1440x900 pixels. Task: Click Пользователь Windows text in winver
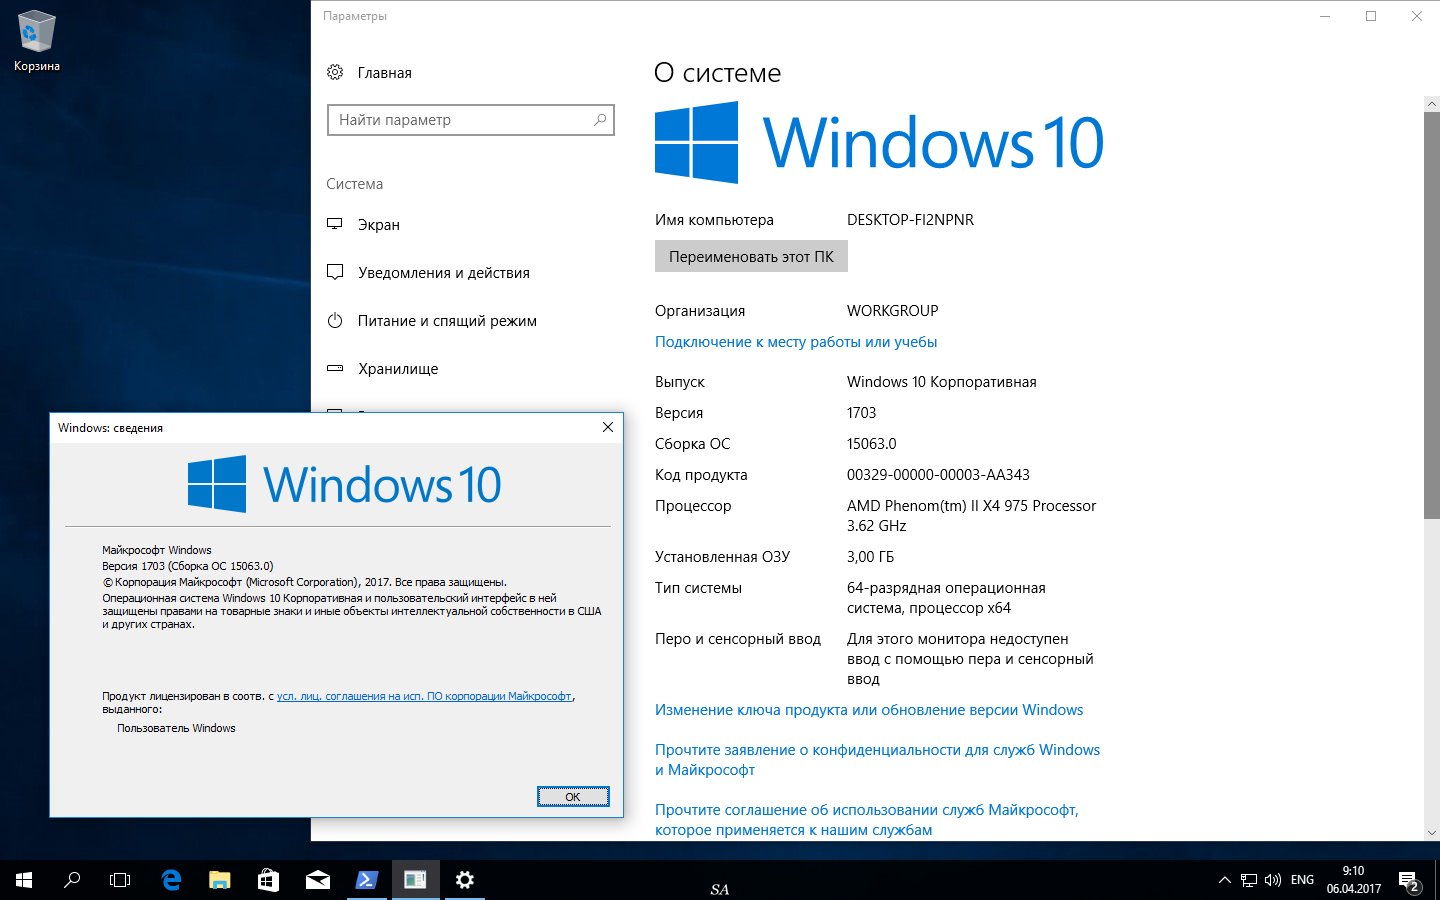[176, 728]
